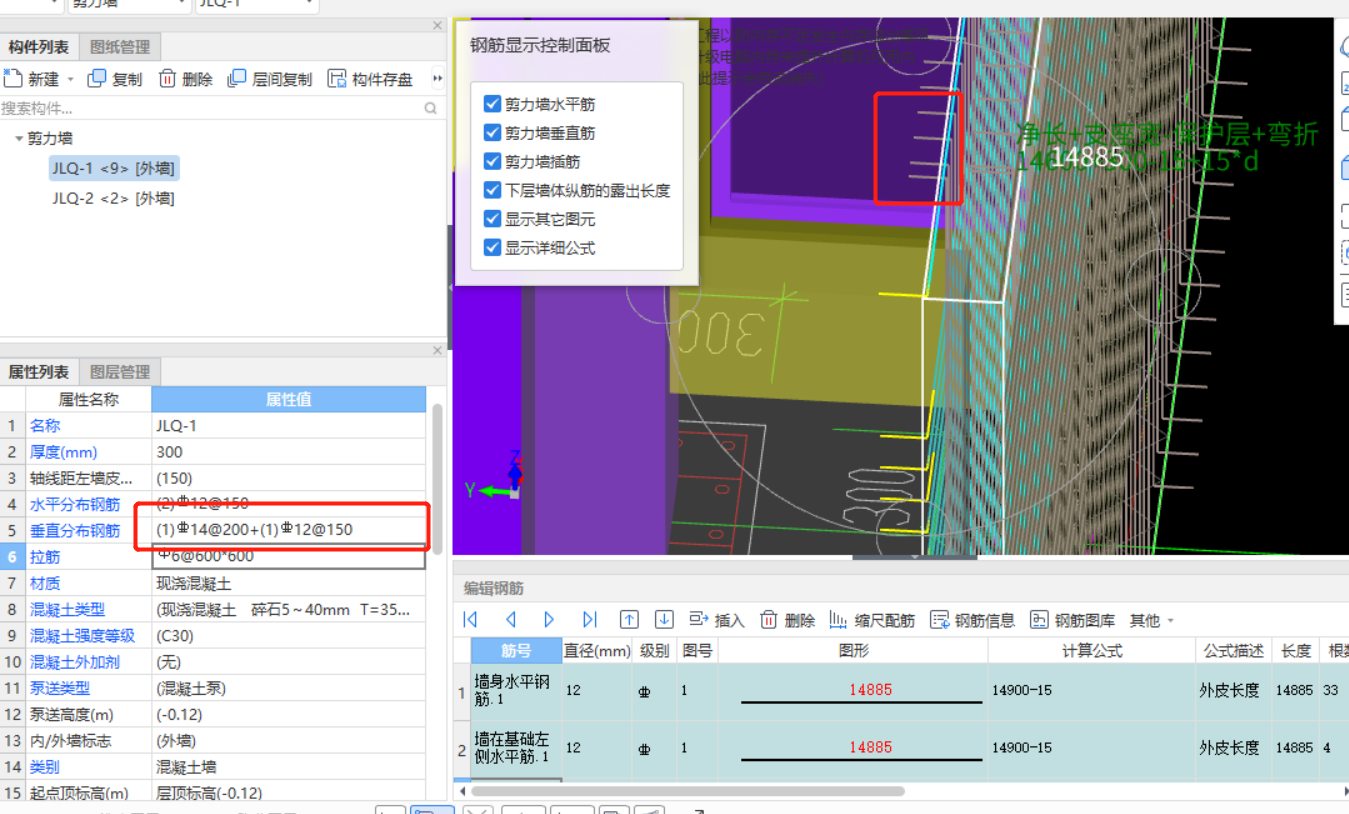Click the 泵送类型 property link
1349x814 pixels.
pyautogui.click(x=60, y=688)
